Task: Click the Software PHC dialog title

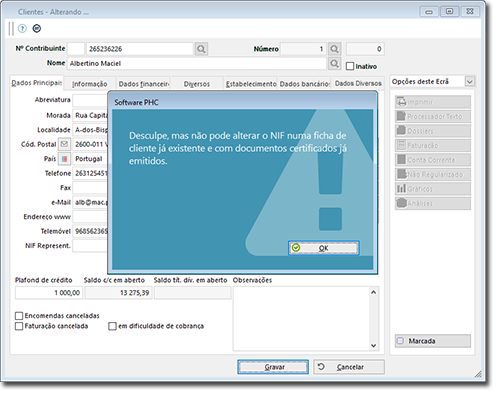Action: [136, 102]
